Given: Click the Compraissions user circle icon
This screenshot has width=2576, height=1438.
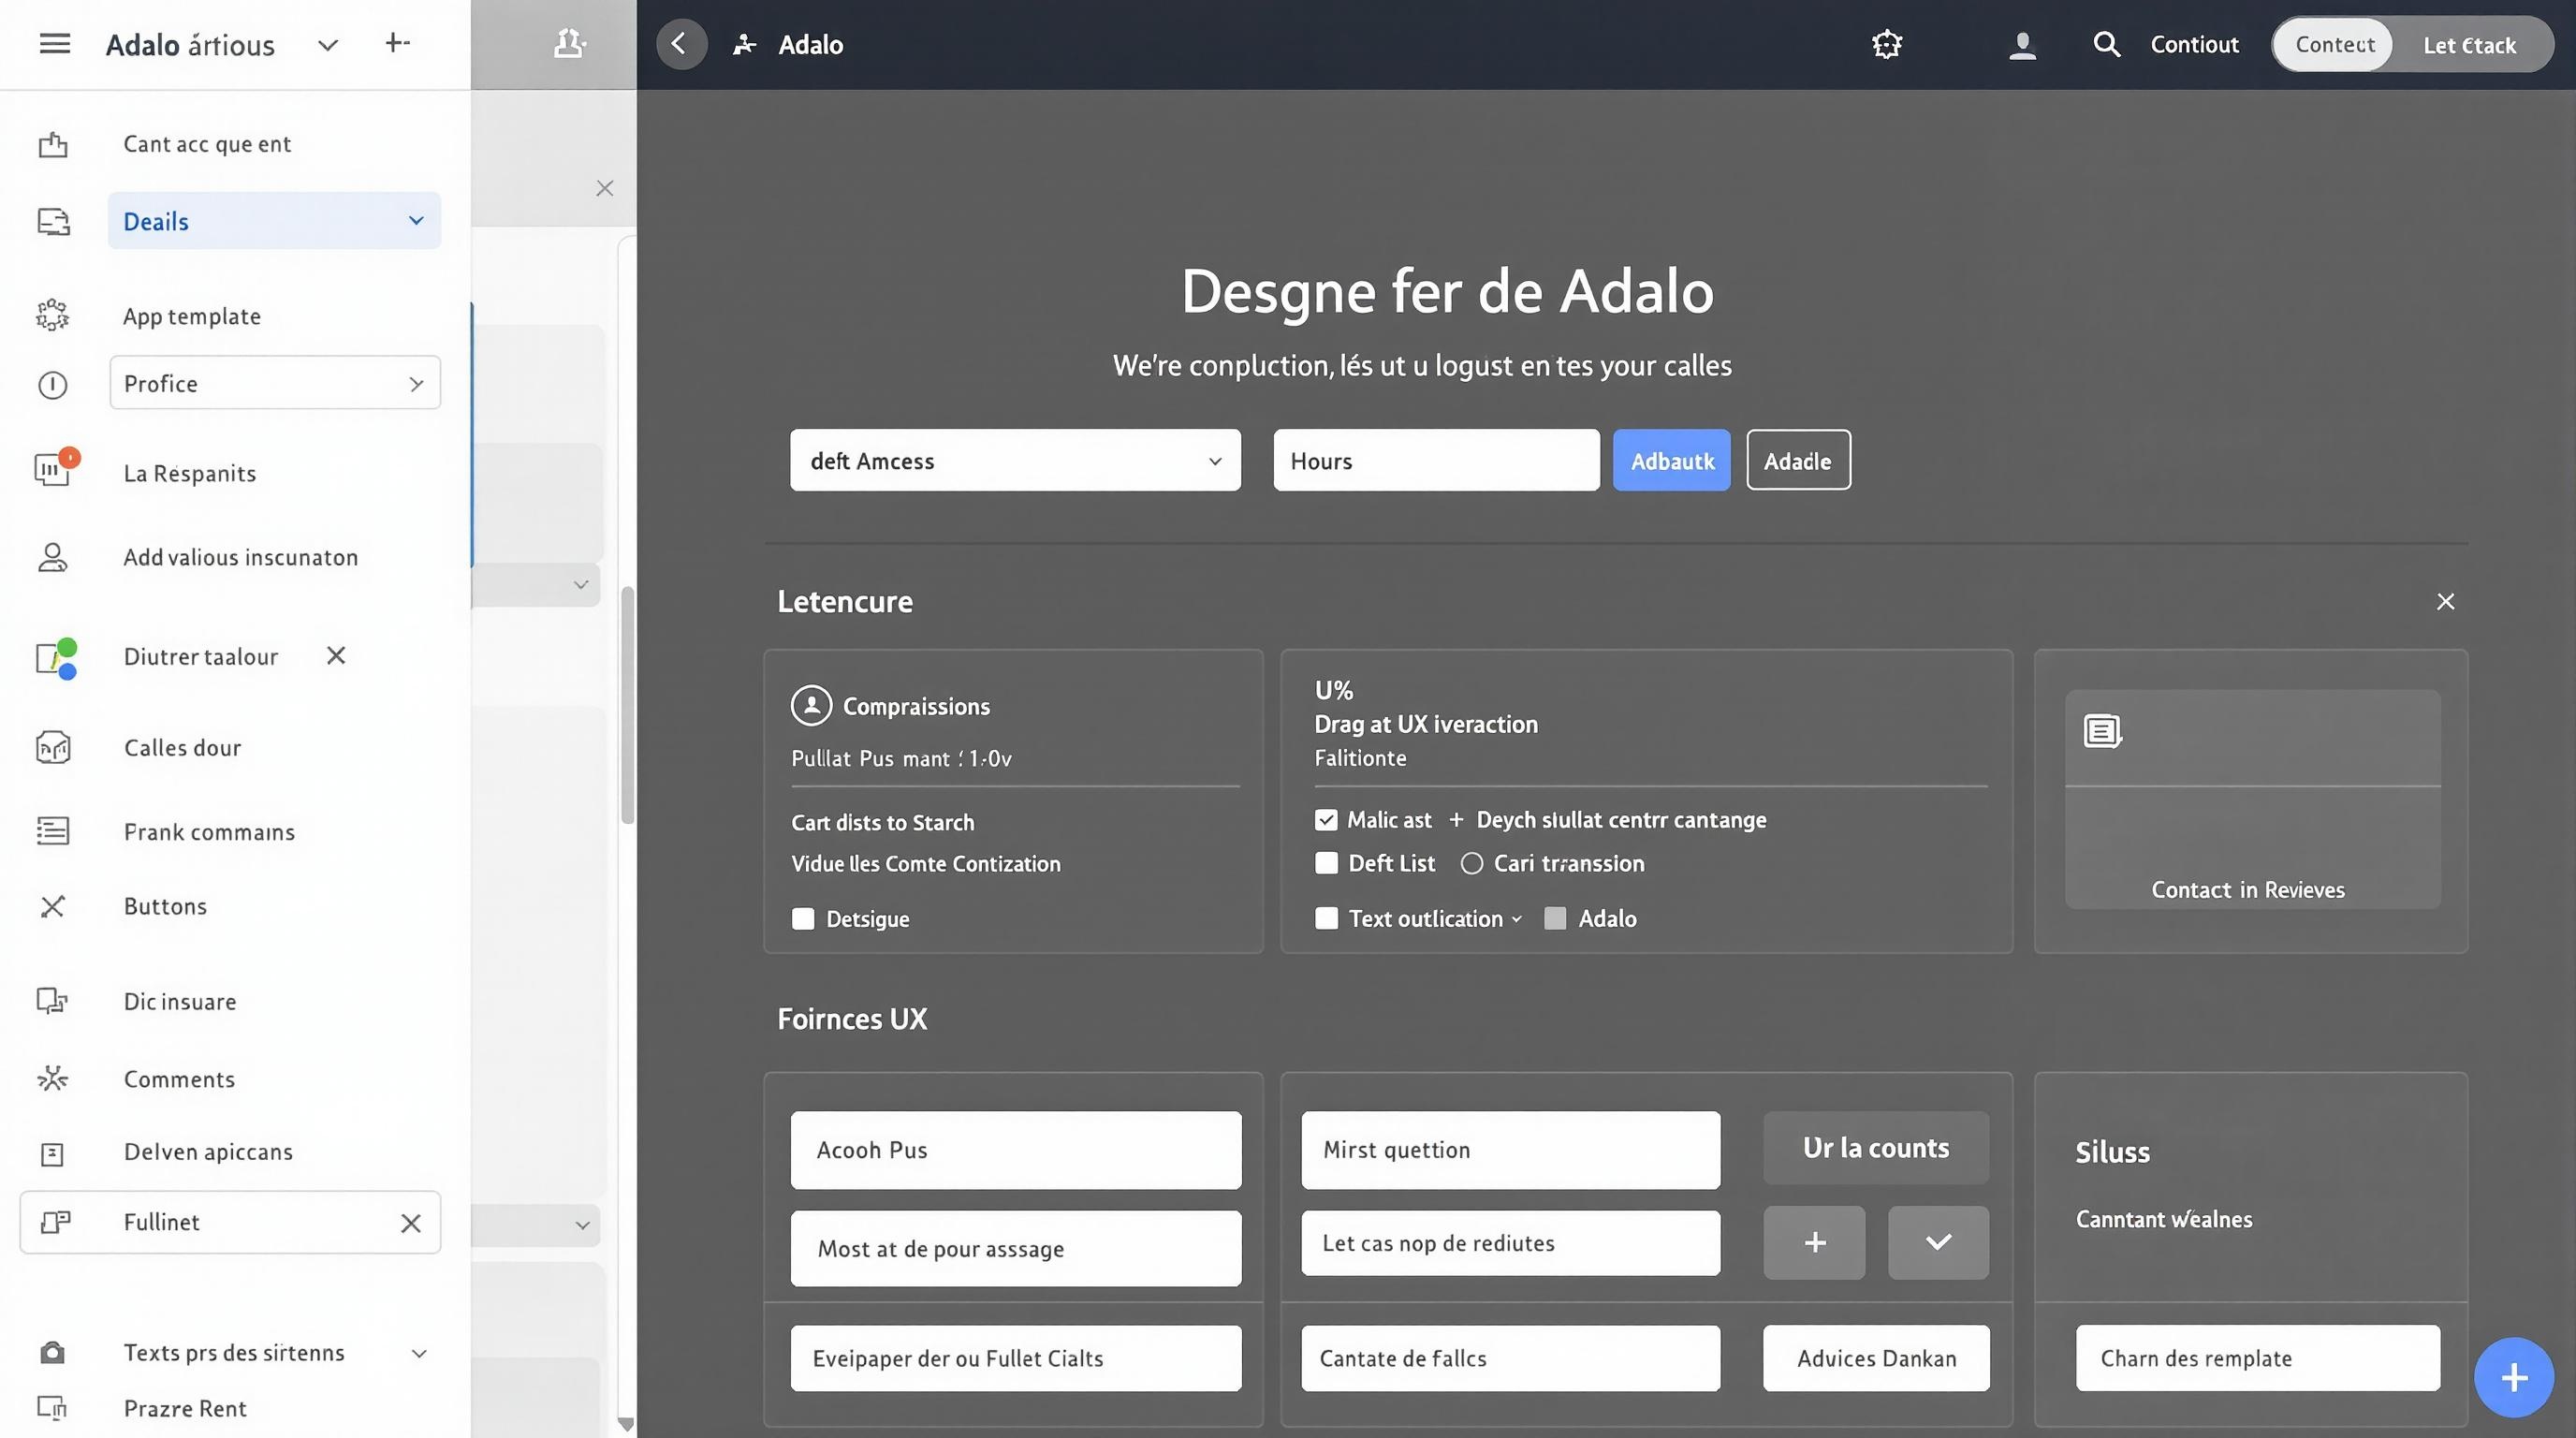Looking at the screenshot, I should click(811, 705).
